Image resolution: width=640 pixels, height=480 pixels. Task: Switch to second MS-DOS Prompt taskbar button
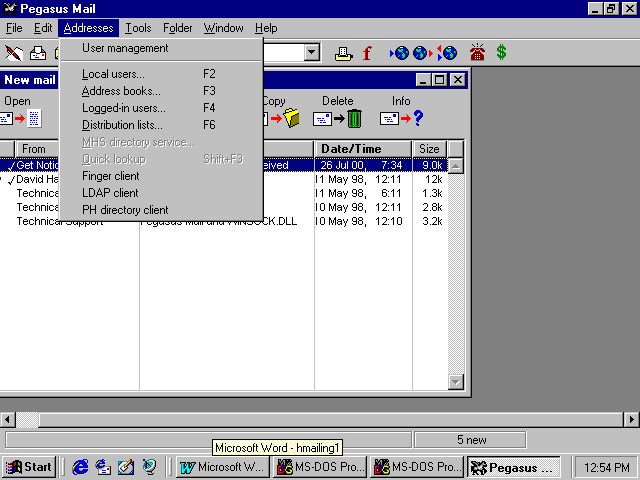coord(417,467)
